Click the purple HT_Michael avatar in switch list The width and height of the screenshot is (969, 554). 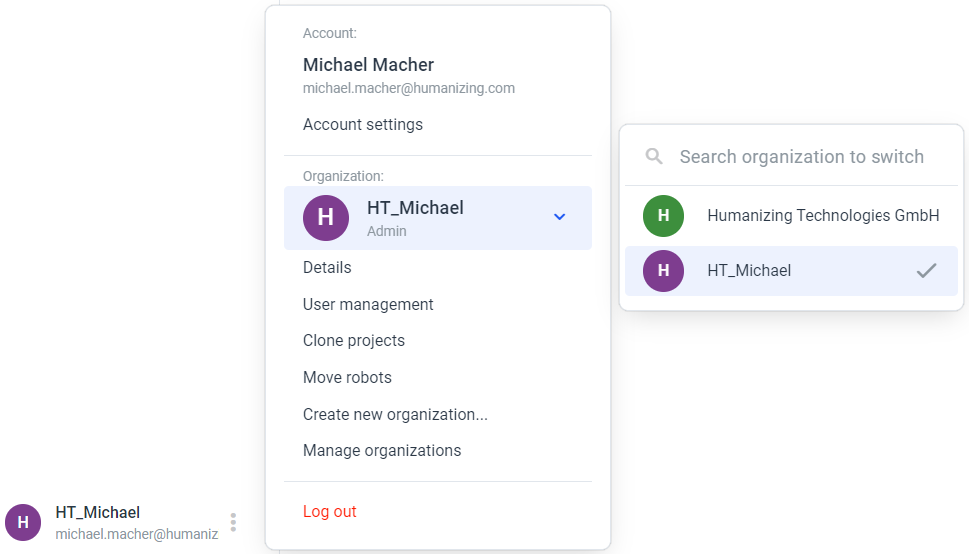(x=663, y=271)
